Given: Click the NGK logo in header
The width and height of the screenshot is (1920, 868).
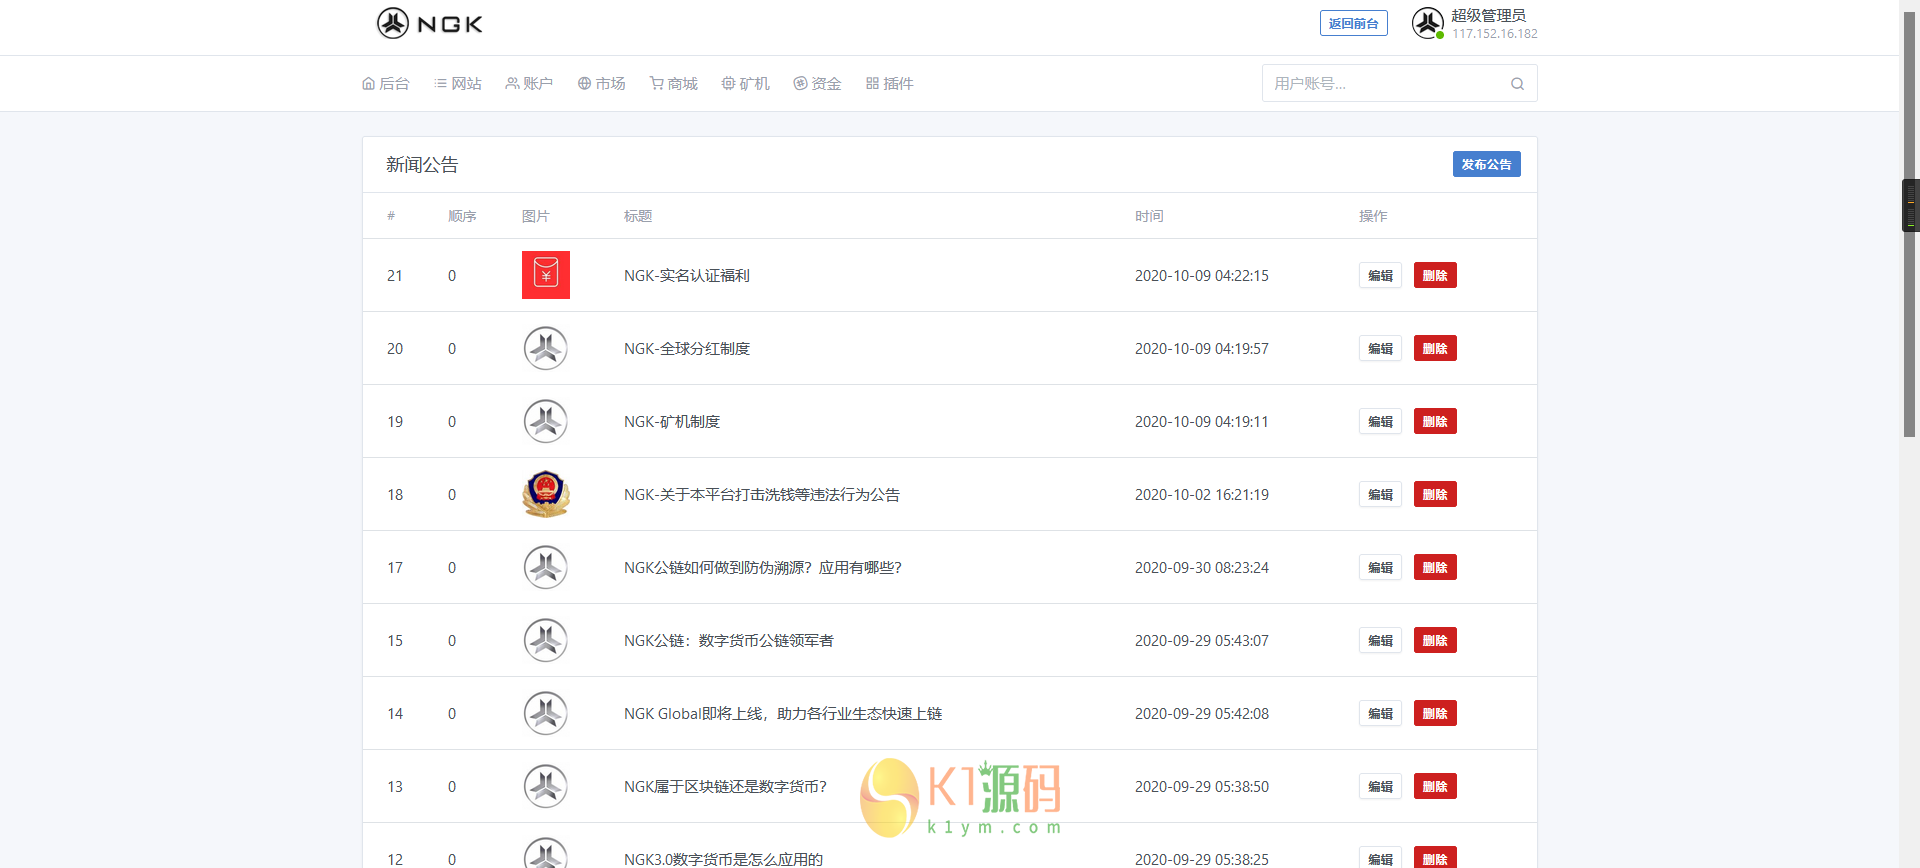Looking at the screenshot, I should pos(429,23).
